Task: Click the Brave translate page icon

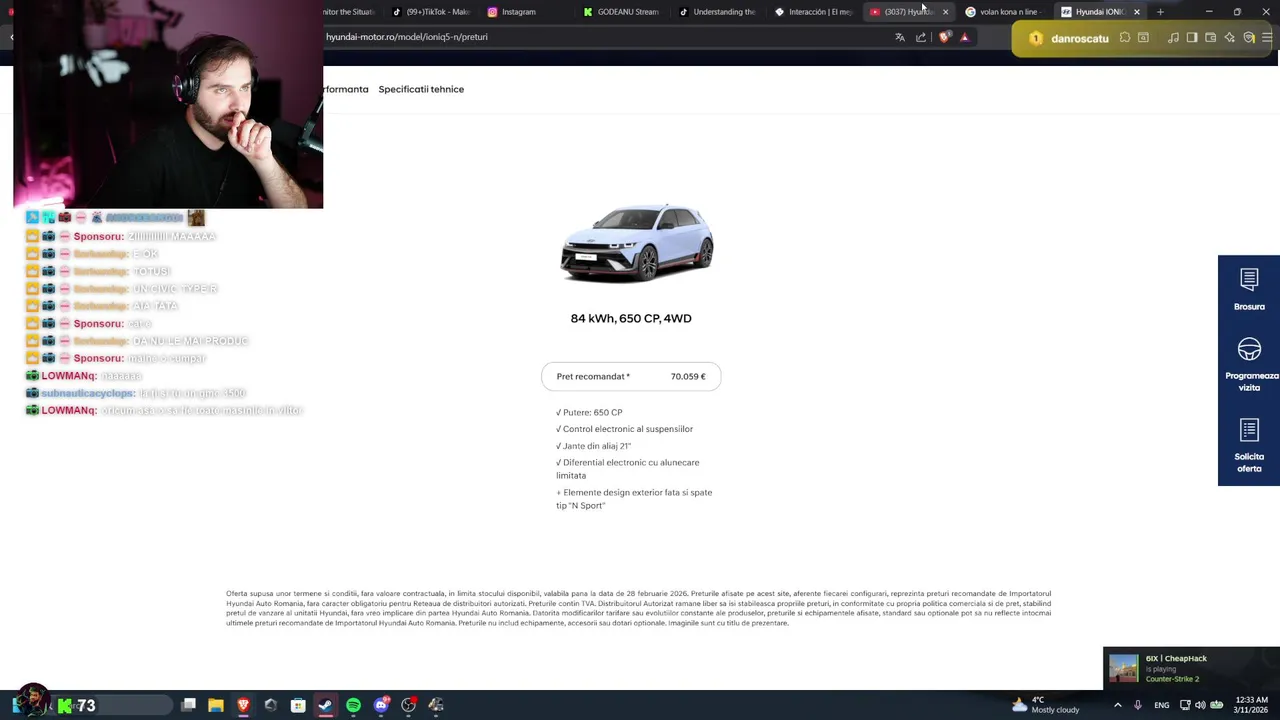Action: (900, 37)
